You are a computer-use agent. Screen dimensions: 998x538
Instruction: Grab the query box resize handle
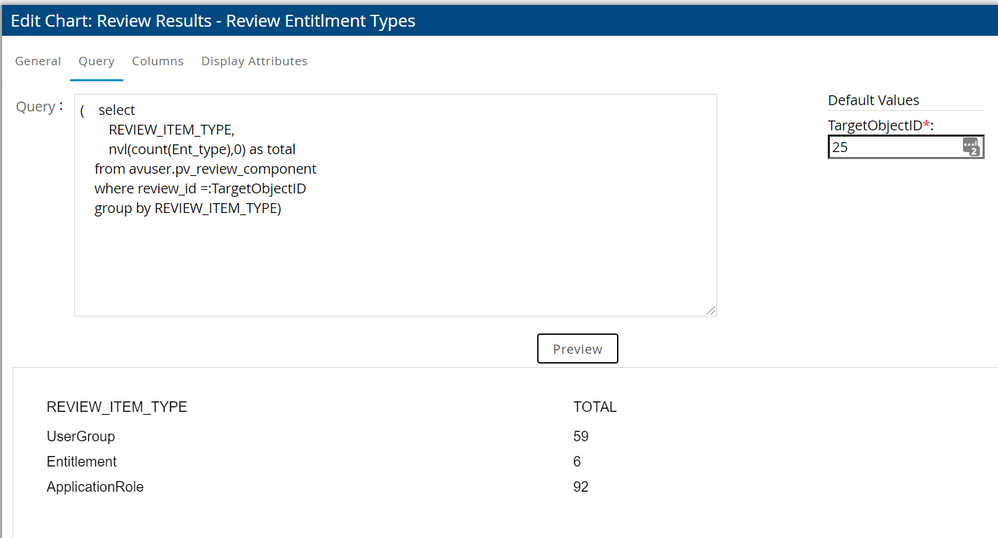[711, 311]
